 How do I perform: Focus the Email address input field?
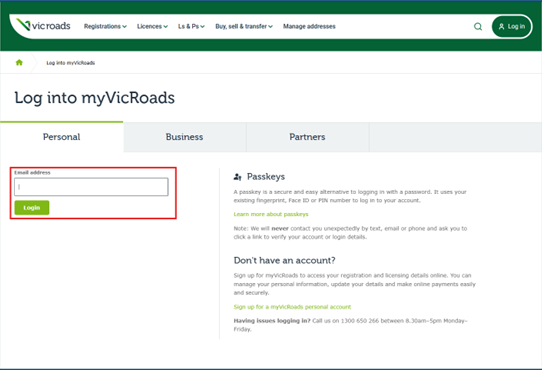pos(91,187)
